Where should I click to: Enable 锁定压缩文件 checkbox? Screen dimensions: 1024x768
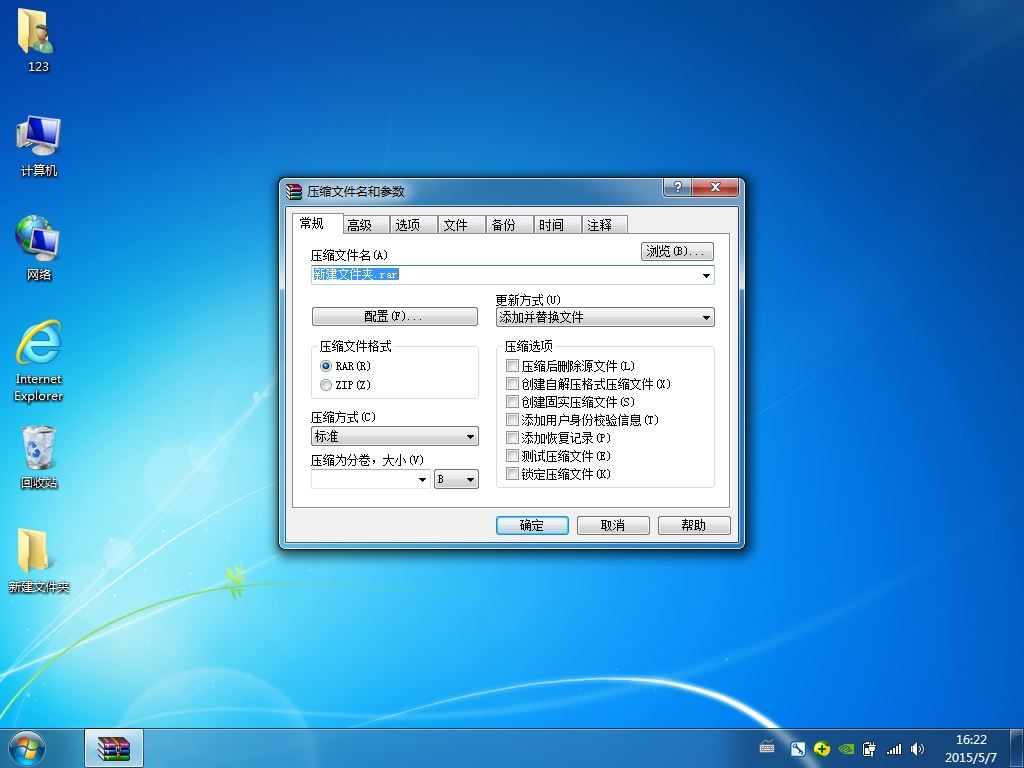513,473
